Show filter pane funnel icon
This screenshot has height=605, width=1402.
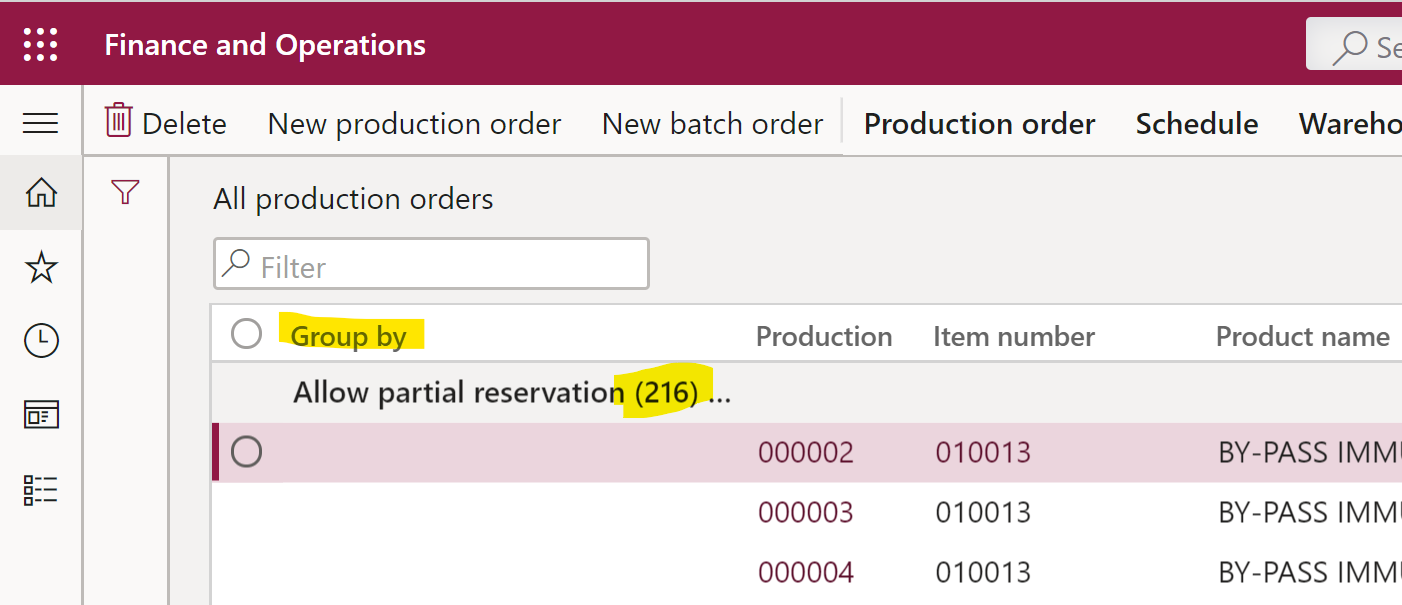(125, 192)
